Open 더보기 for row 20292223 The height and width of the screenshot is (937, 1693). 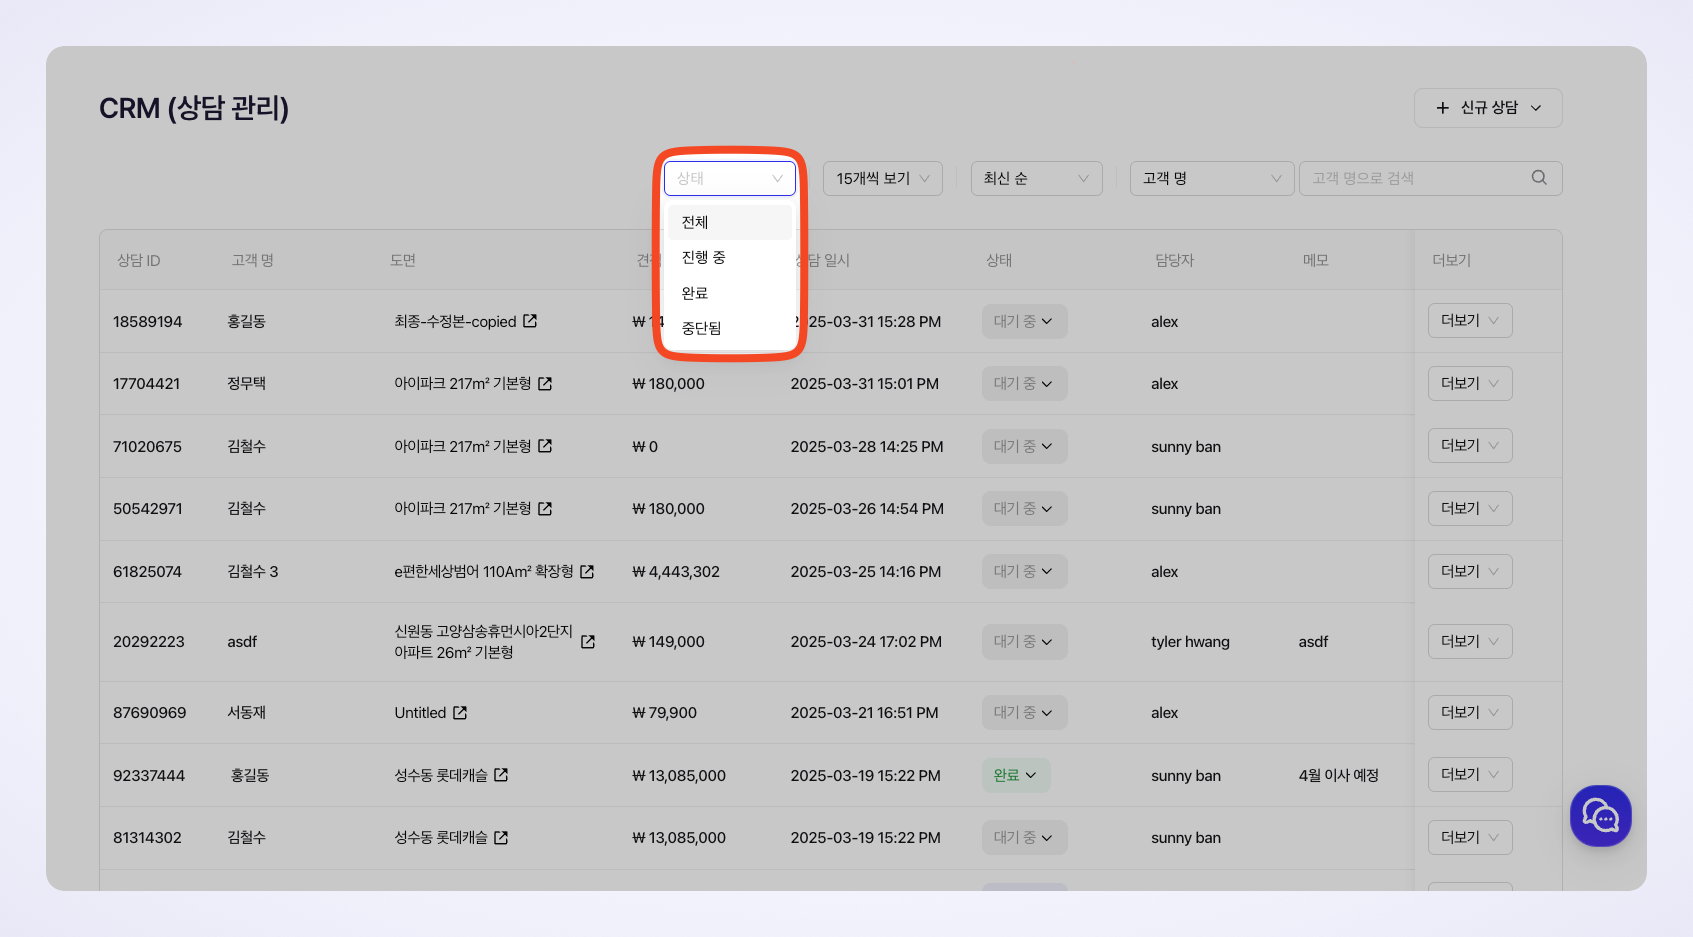click(x=1470, y=642)
